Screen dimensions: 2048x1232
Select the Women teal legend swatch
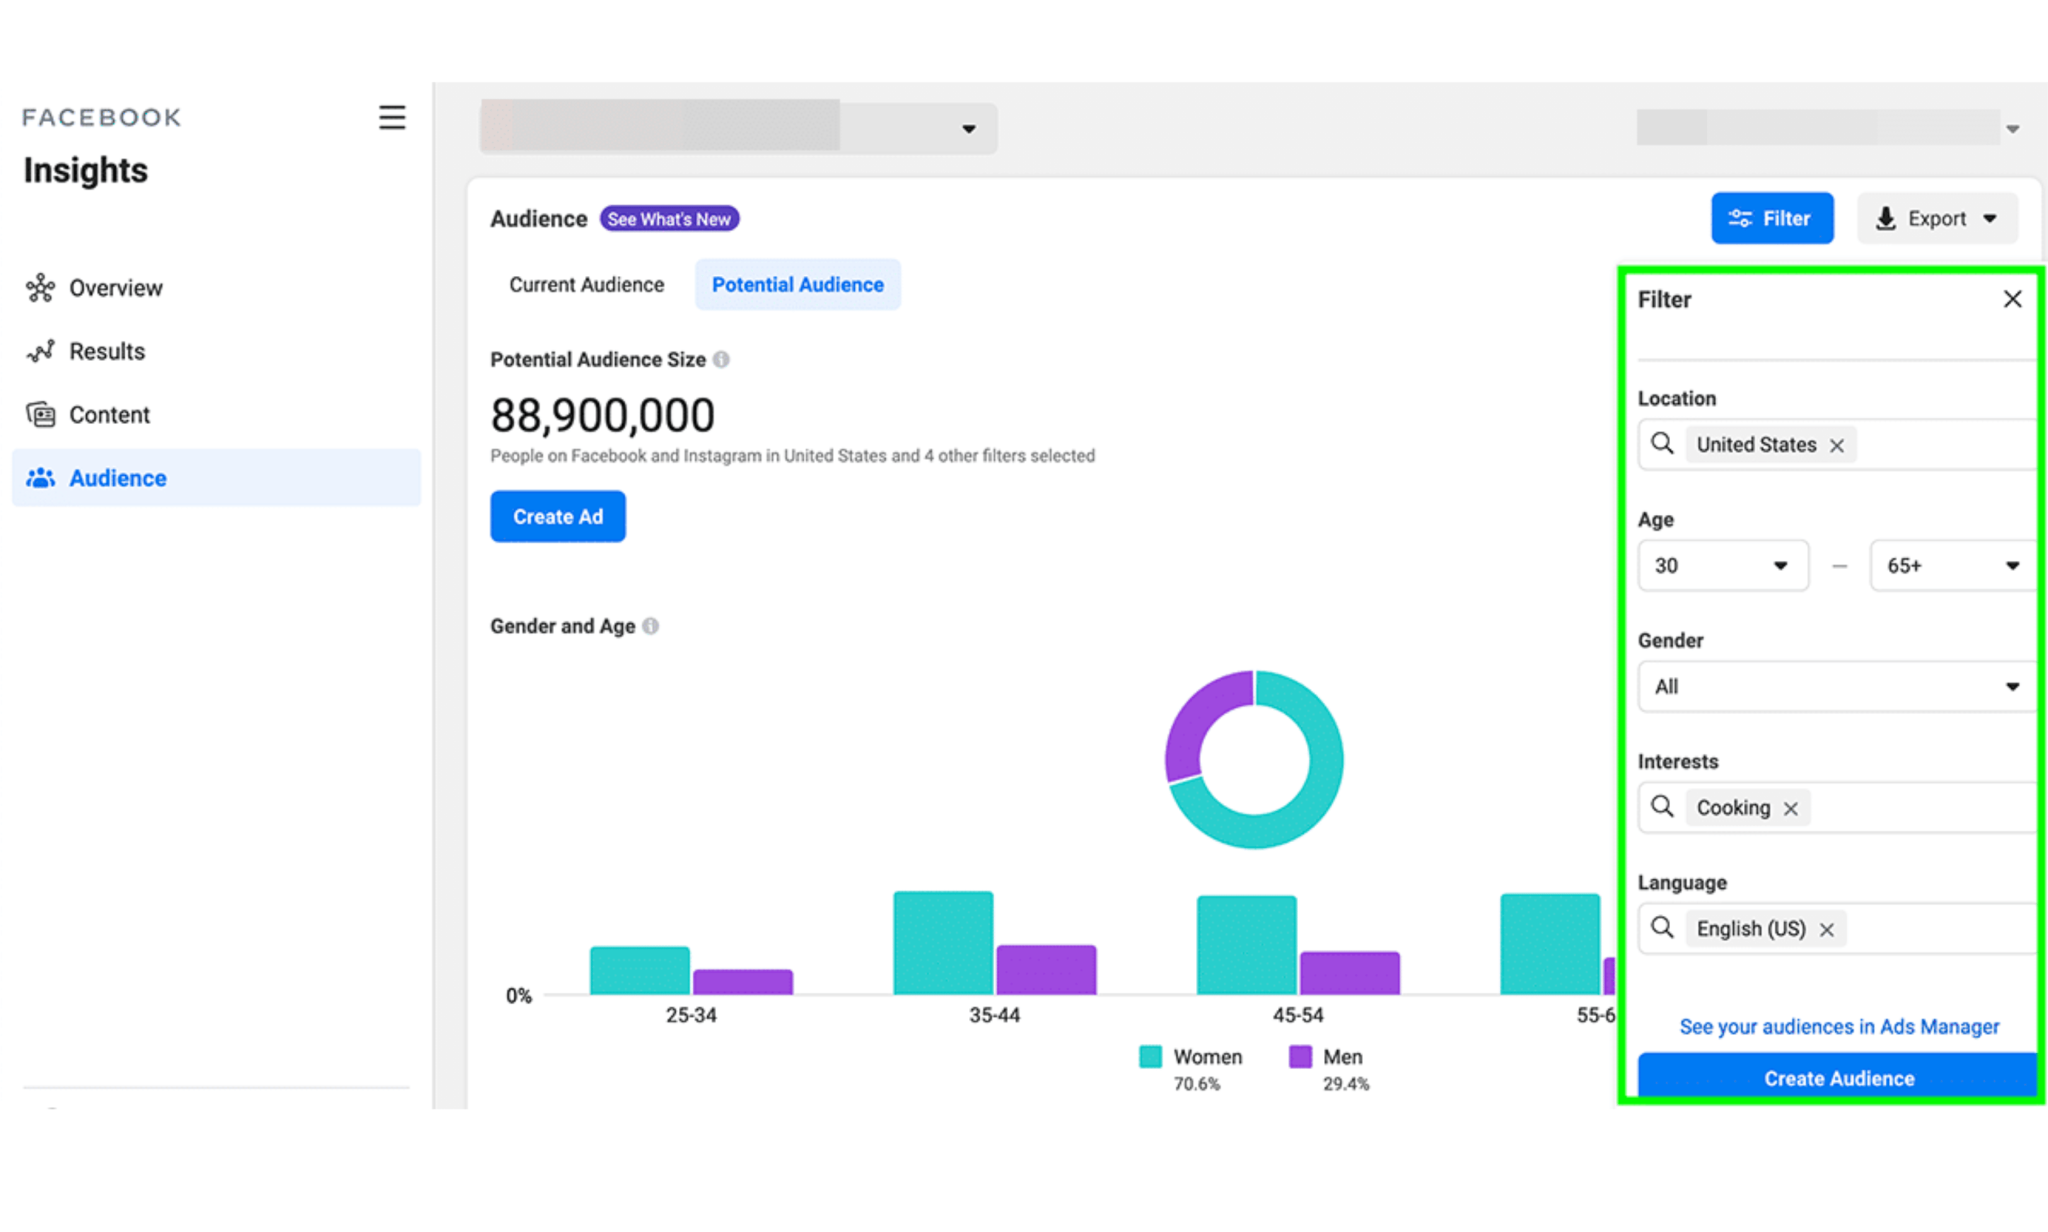click(x=1148, y=1055)
